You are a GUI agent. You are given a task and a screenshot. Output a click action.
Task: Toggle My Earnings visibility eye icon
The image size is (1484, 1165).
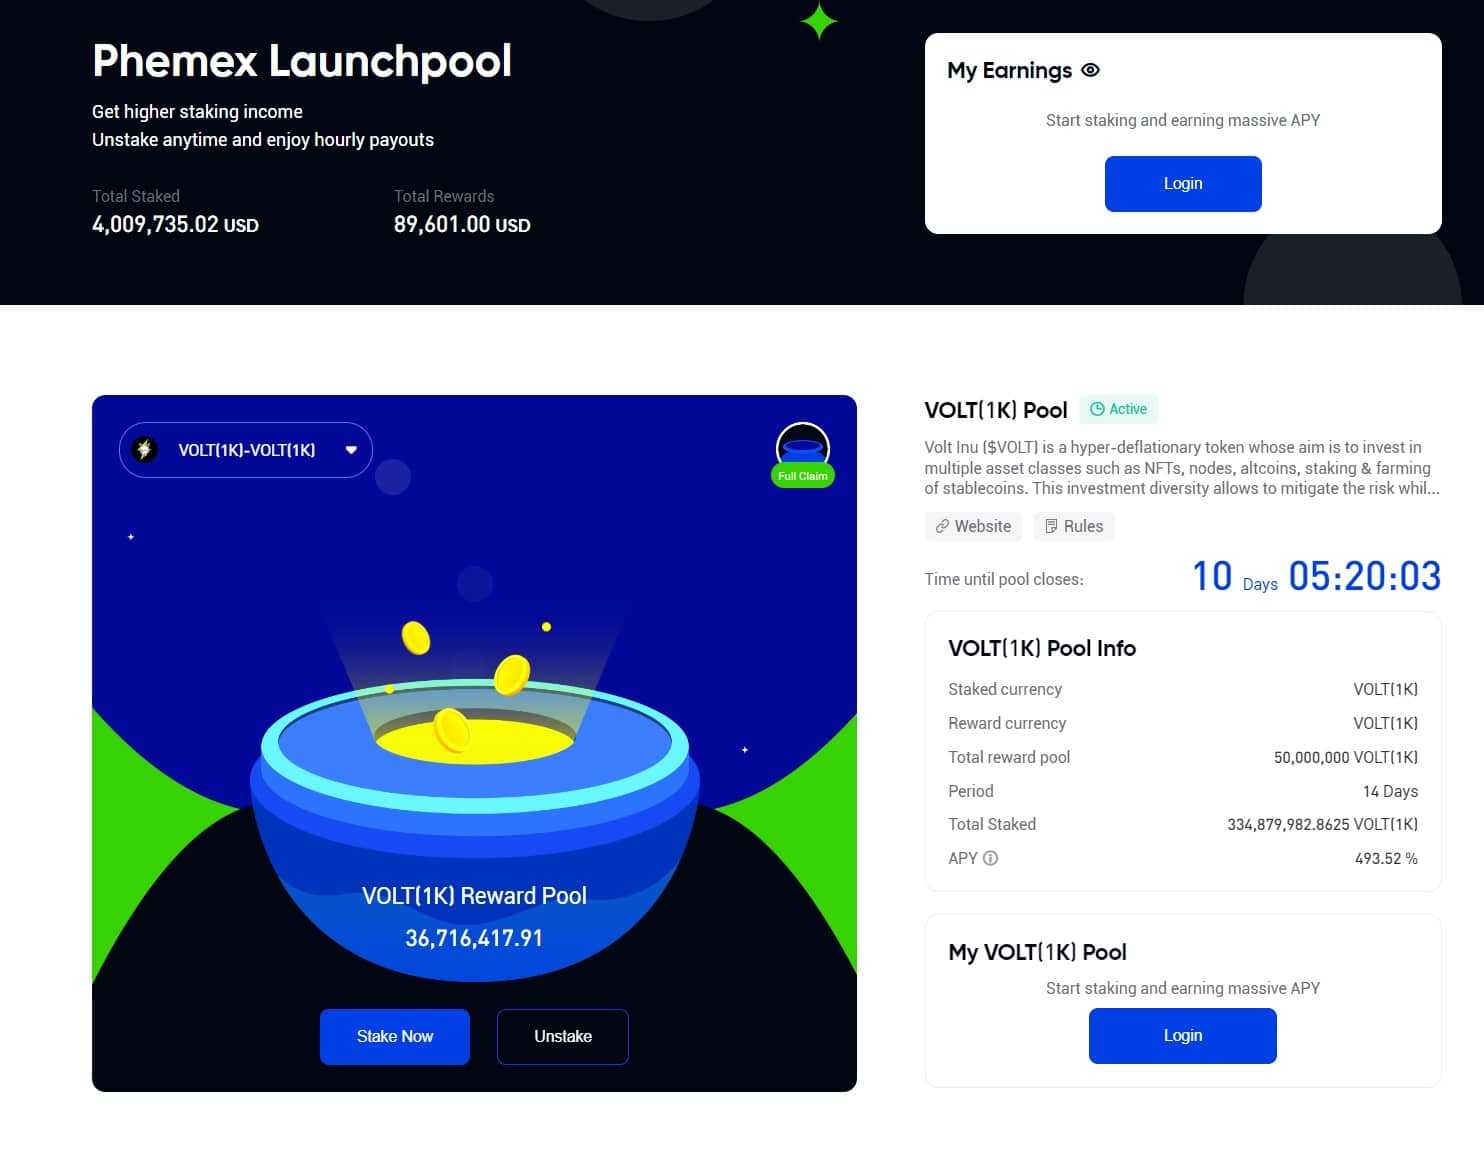point(1091,70)
